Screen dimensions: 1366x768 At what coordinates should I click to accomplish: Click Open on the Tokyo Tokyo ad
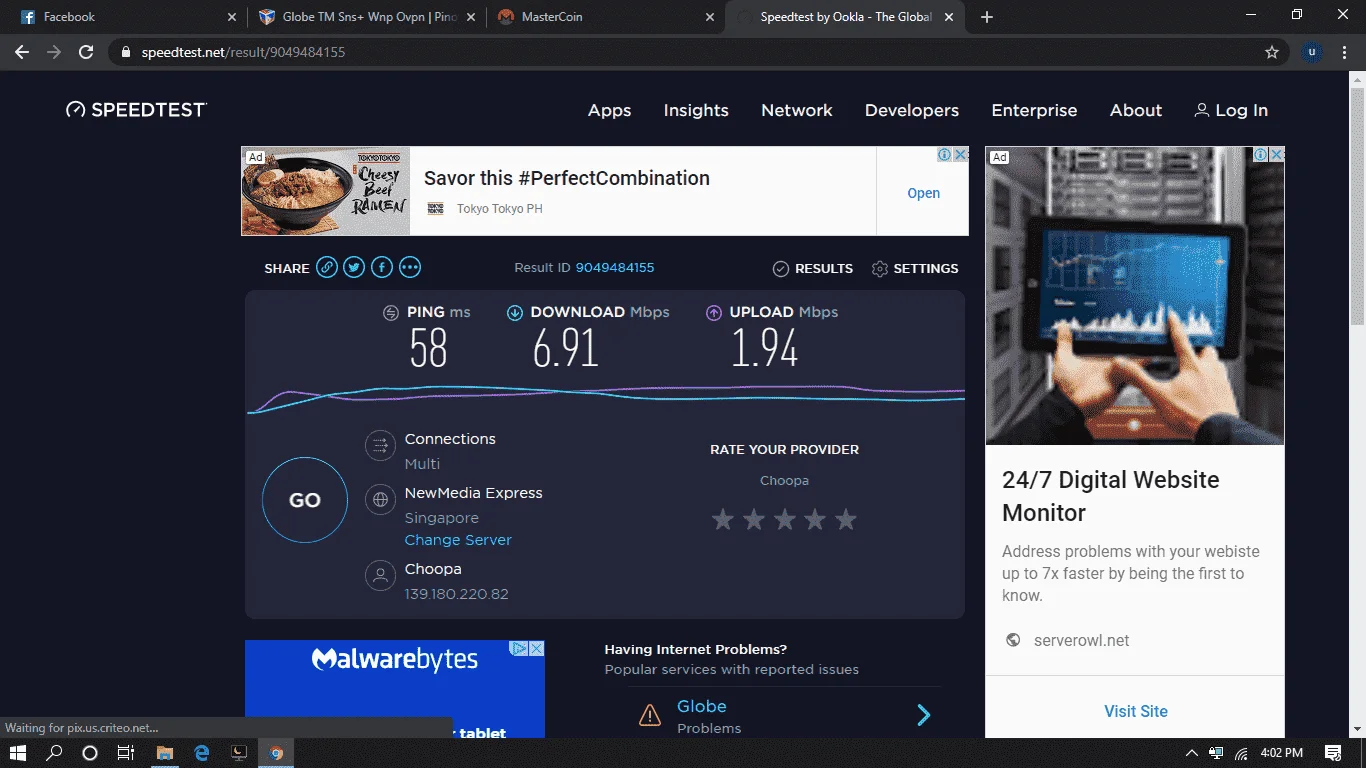pos(923,193)
